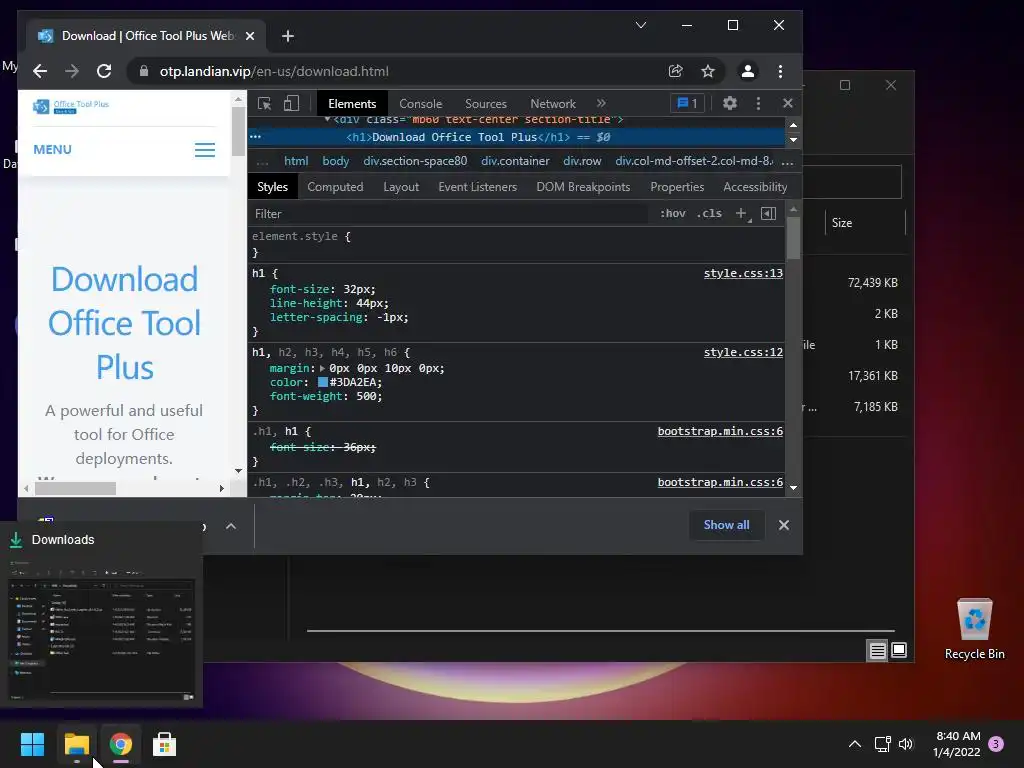The height and width of the screenshot is (768, 1024).
Task: Select the div.section-space80 breadcrumb
Action: click(x=415, y=161)
